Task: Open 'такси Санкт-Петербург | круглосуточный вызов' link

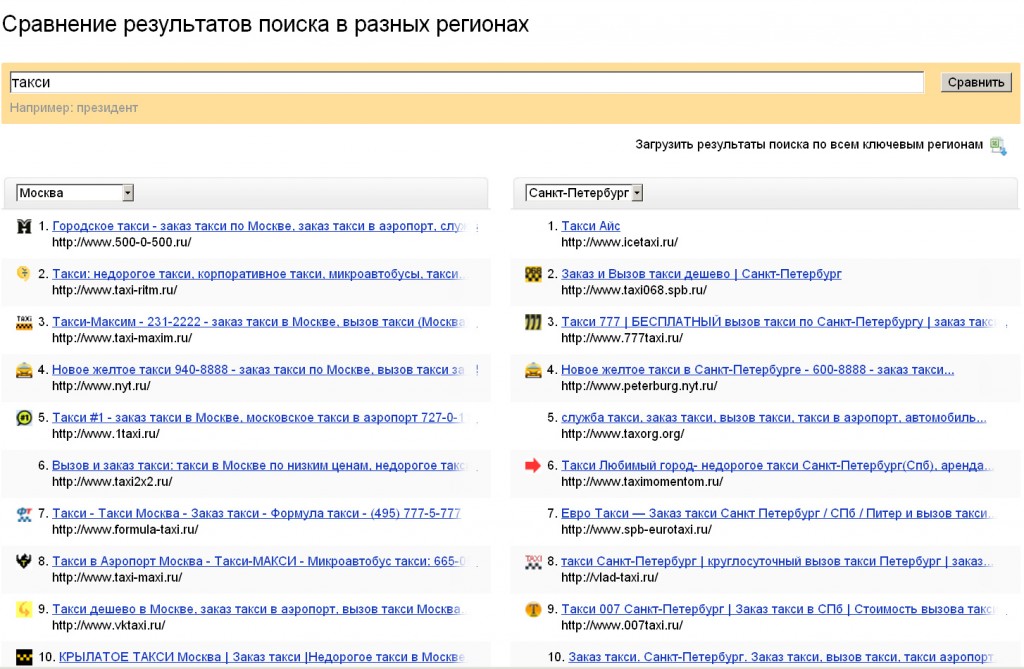Action: (777, 561)
